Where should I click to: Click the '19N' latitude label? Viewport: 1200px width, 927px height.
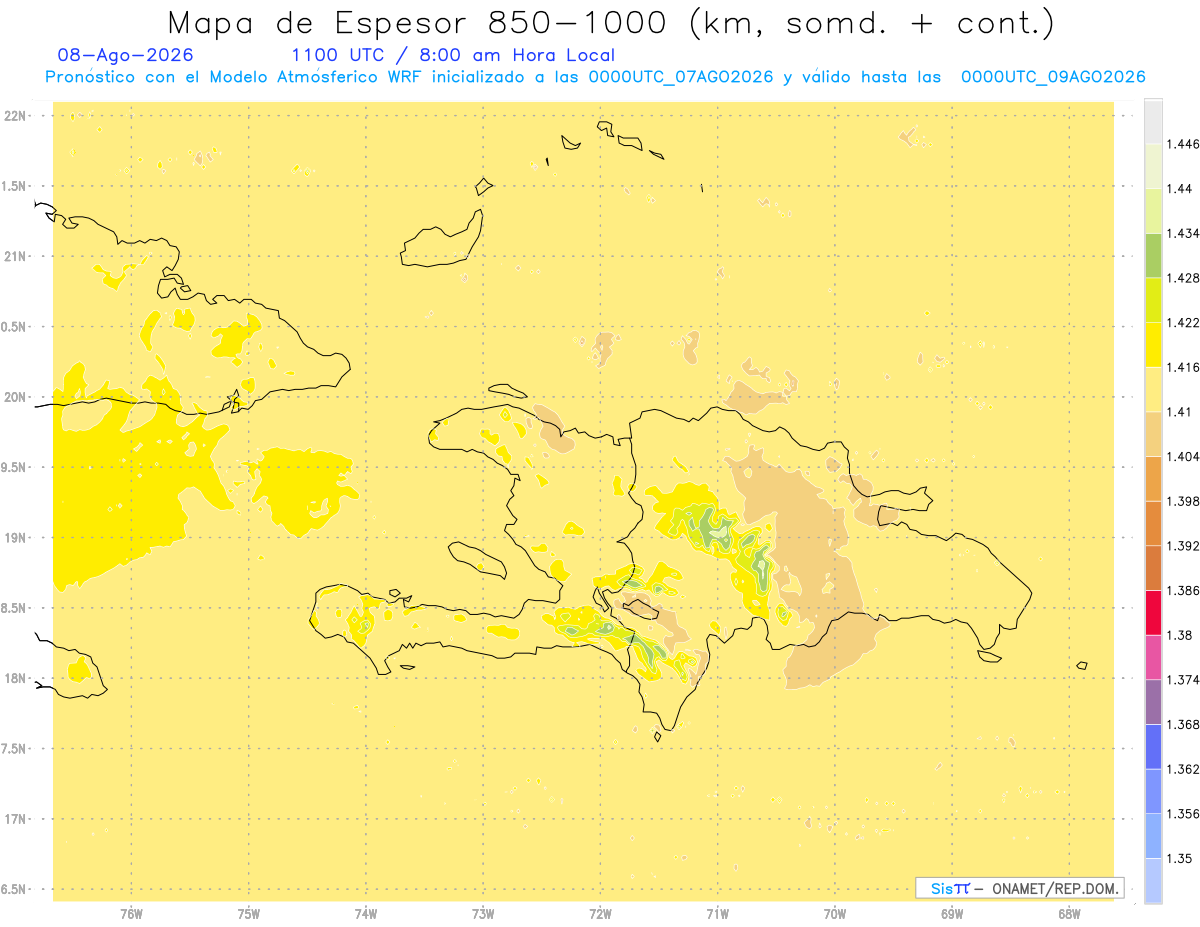[x=17, y=538]
